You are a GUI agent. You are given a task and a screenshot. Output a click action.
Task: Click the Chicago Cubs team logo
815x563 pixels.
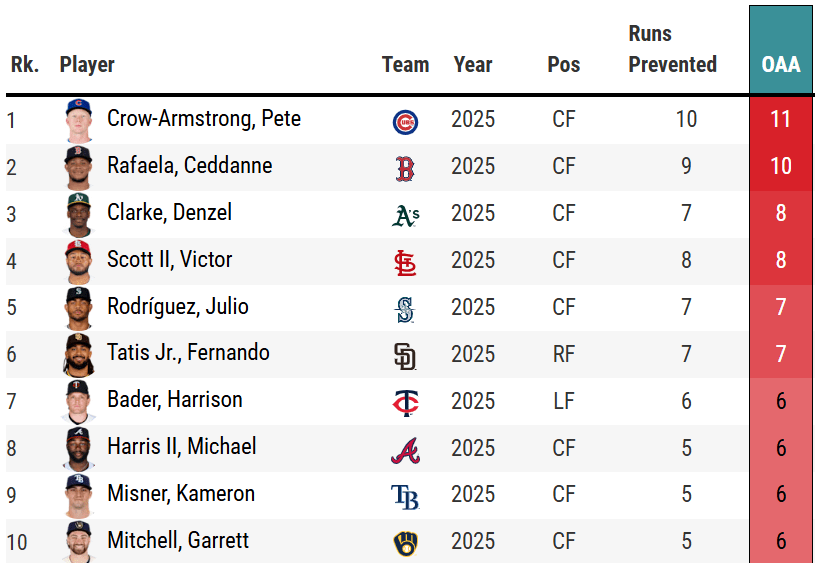coord(405,121)
